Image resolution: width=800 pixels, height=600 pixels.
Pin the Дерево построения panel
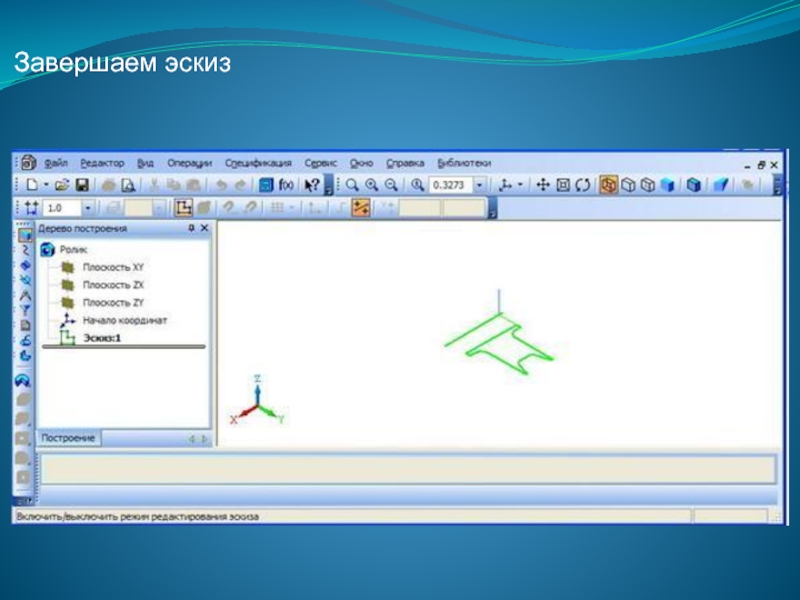(x=191, y=228)
